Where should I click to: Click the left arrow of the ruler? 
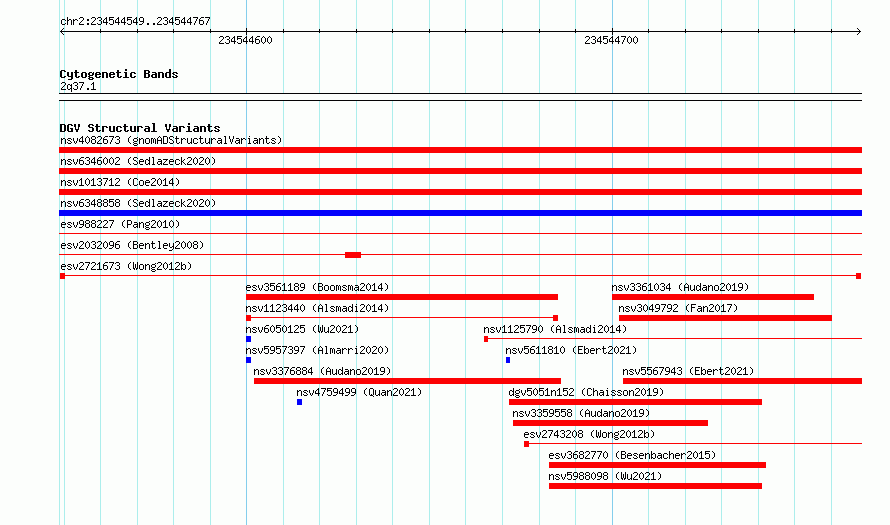62,32
